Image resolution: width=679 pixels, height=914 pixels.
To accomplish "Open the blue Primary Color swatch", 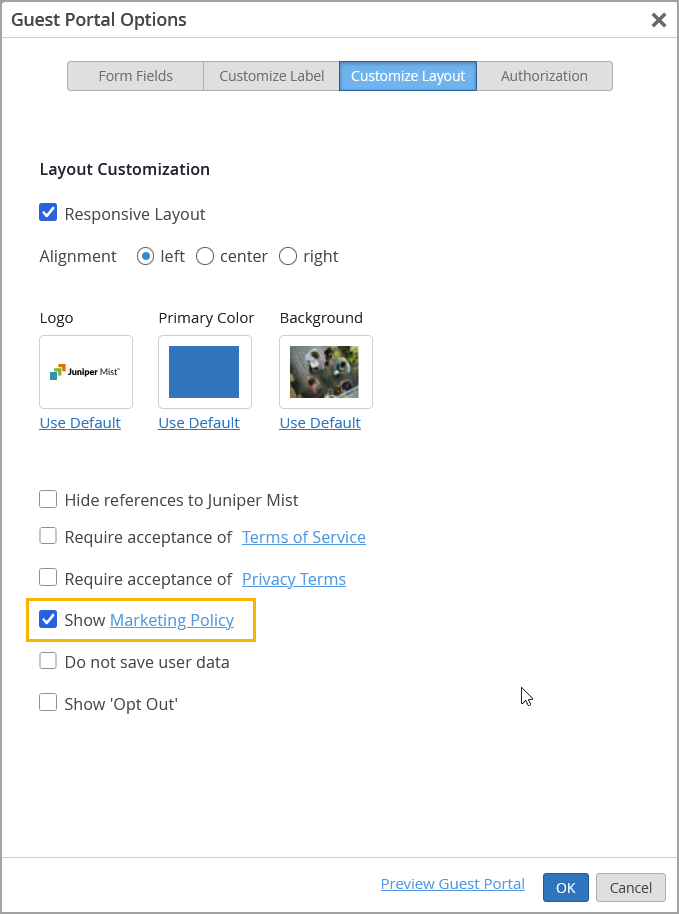I will (204, 372).
